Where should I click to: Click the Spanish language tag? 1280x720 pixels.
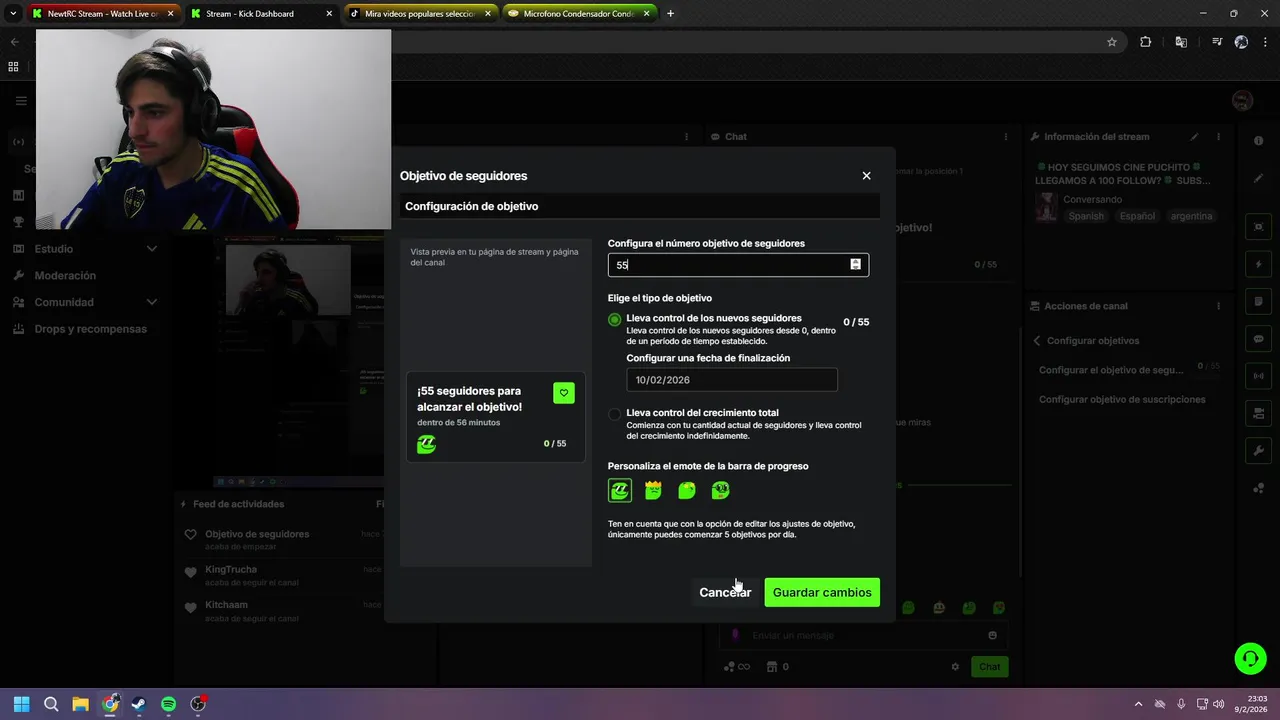[x=1086, y=216]
